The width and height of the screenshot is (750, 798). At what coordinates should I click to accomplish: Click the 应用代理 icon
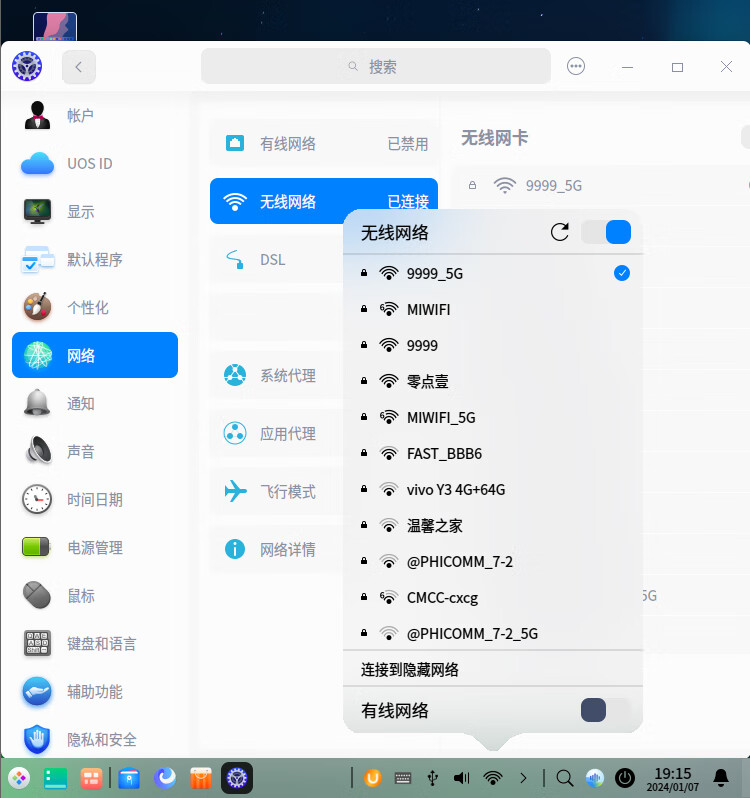235,433
